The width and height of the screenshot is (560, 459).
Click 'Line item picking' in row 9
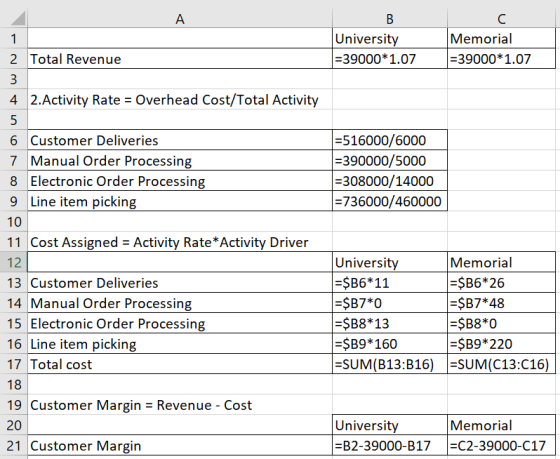click(180, 201)
